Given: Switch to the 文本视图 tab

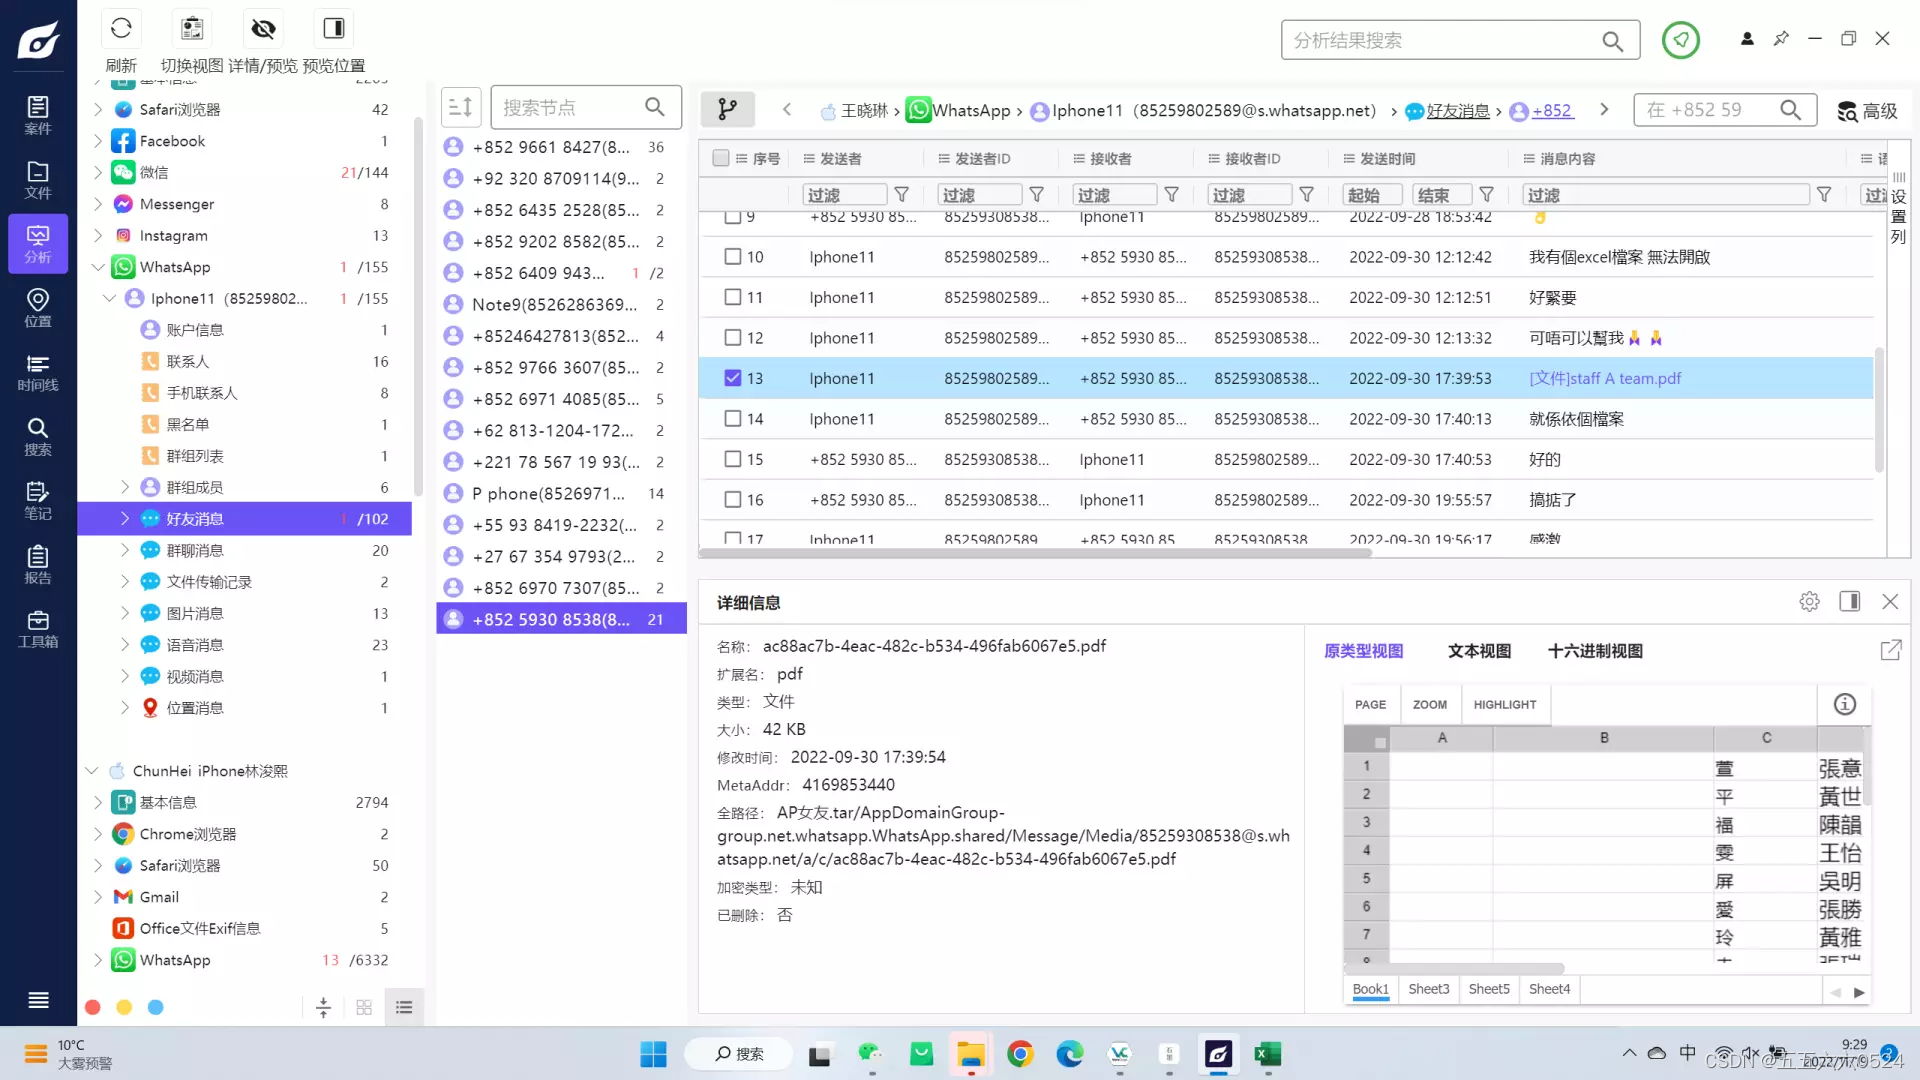Looking at the screenshot, I should point(1479,651).
